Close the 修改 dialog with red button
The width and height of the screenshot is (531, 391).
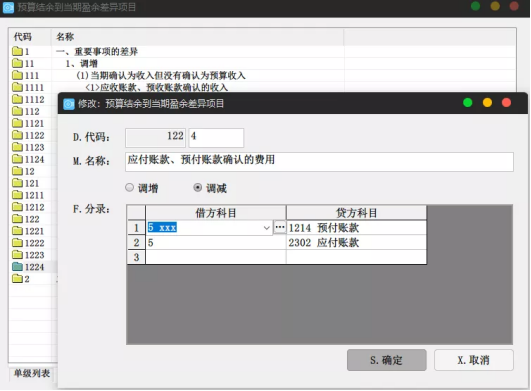coord(507,103)
